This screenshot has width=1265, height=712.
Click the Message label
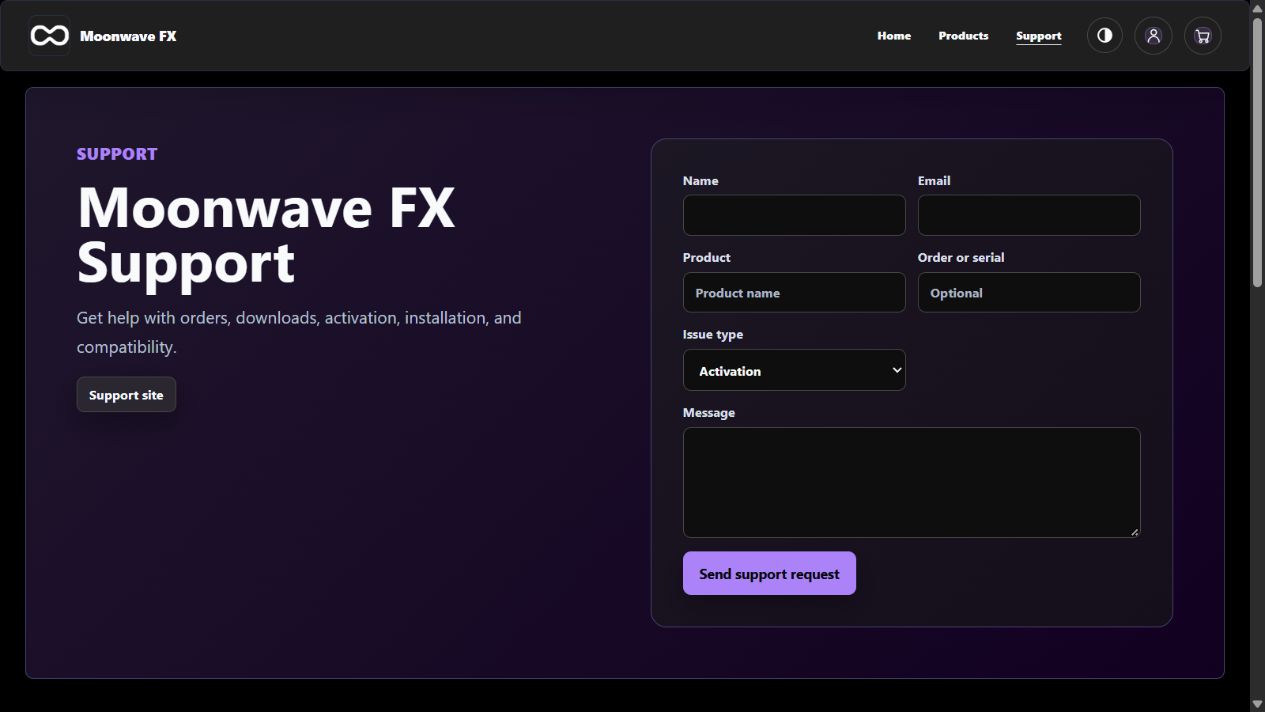pos(709,413)
